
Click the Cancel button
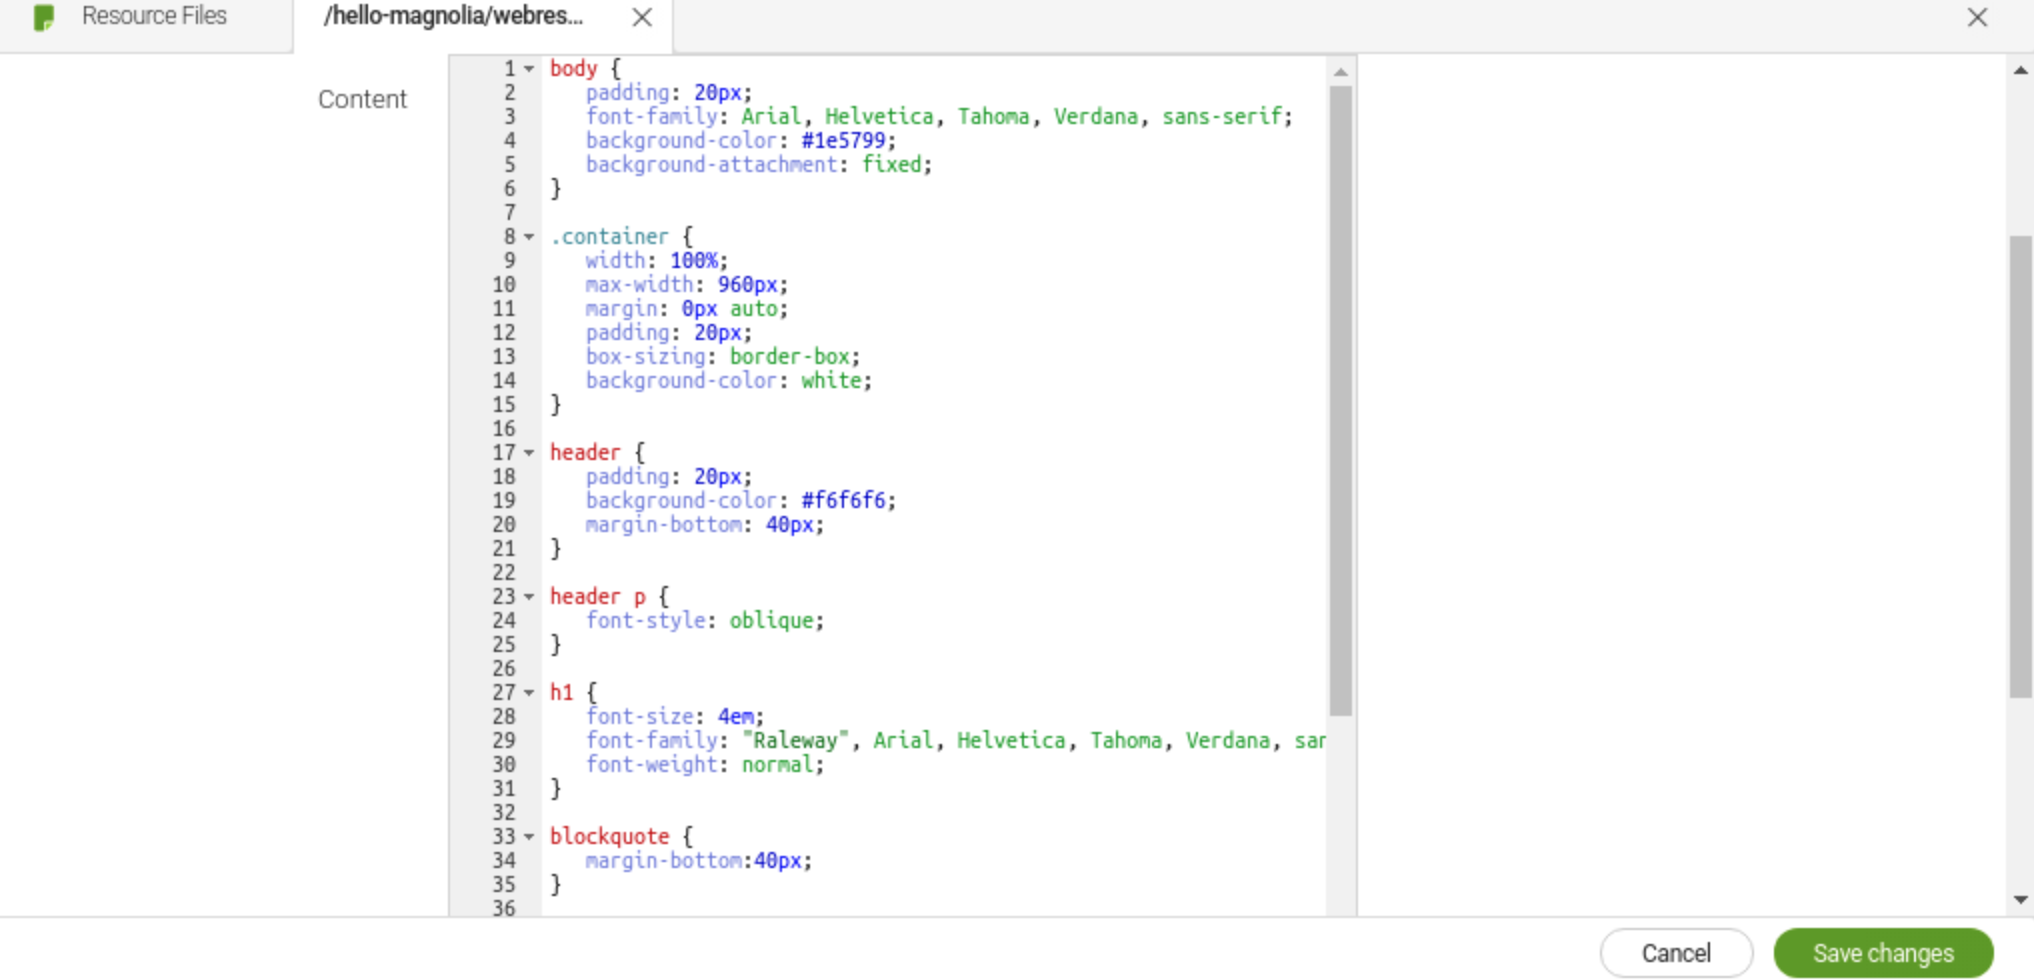coord(1676,953)
